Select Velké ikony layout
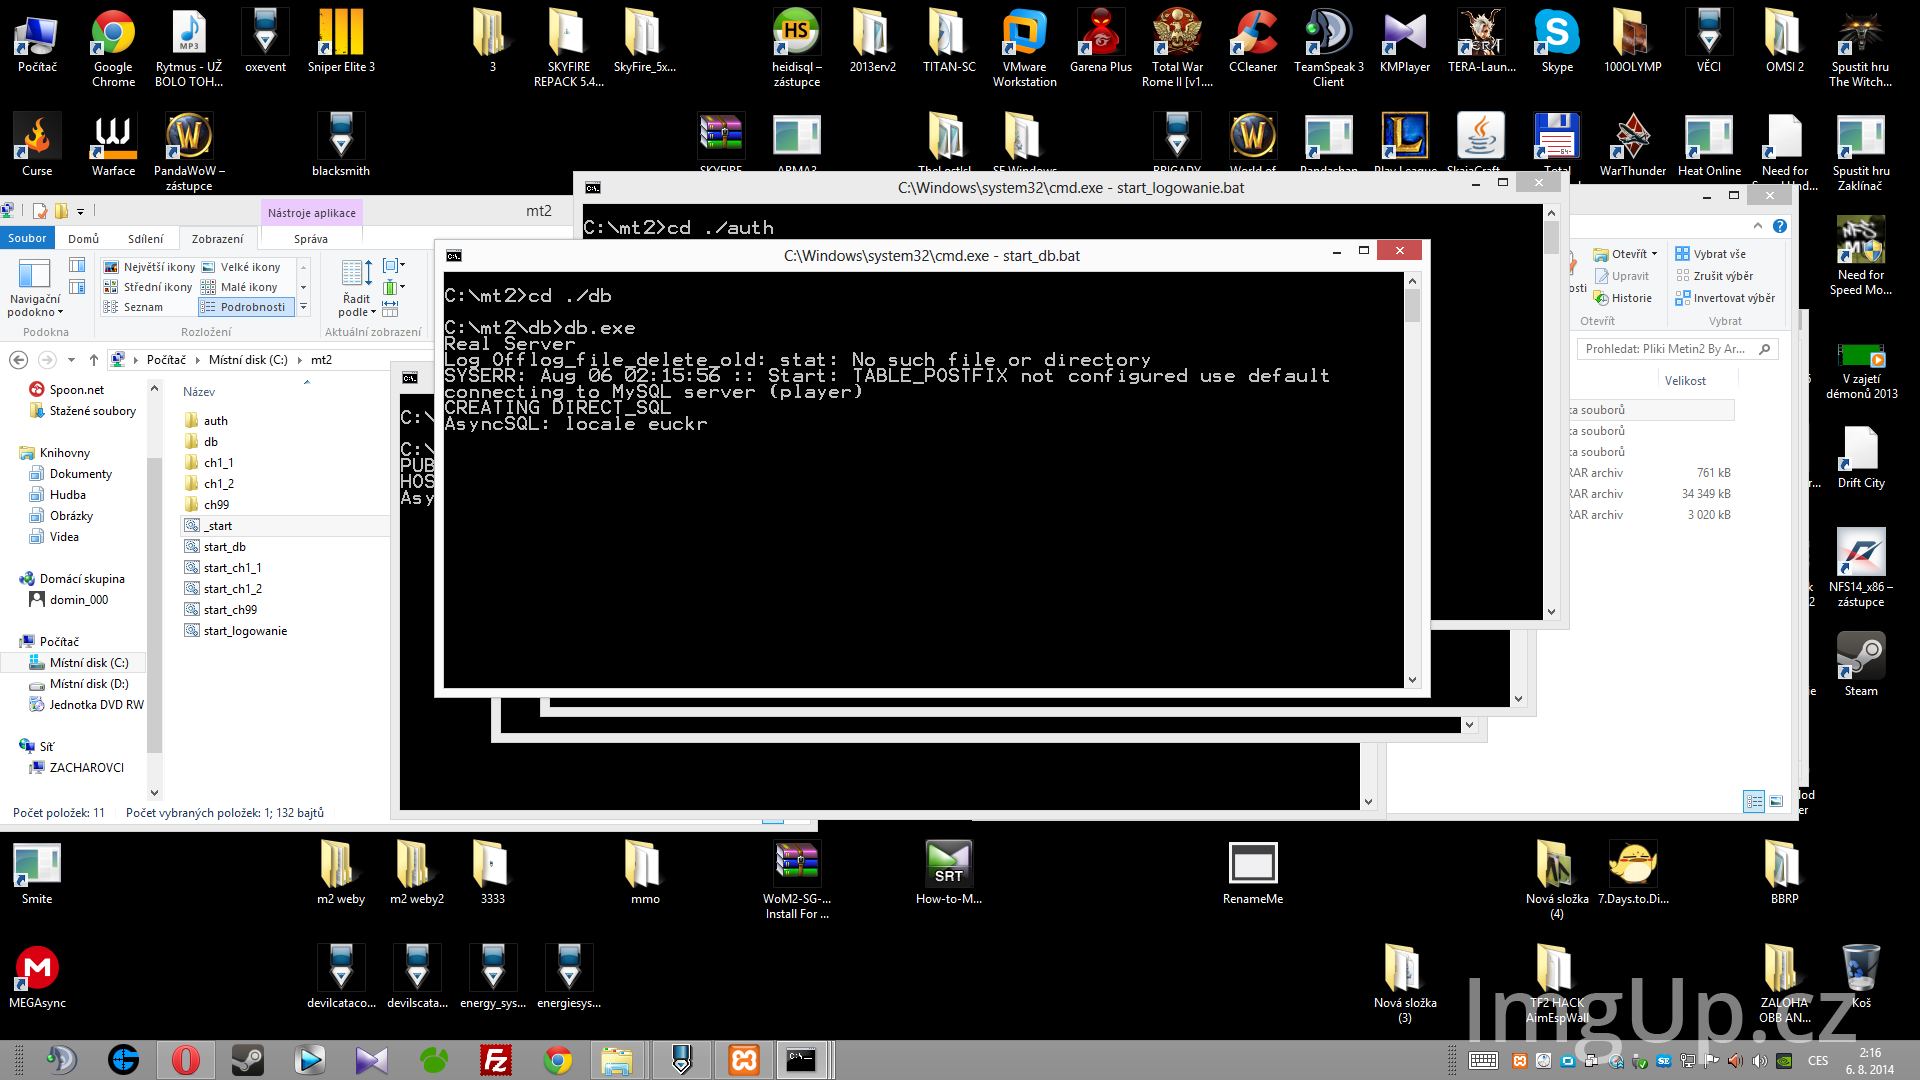Screen dimensions: 1920x1080 pyautogui.click(x=242, y=267)
